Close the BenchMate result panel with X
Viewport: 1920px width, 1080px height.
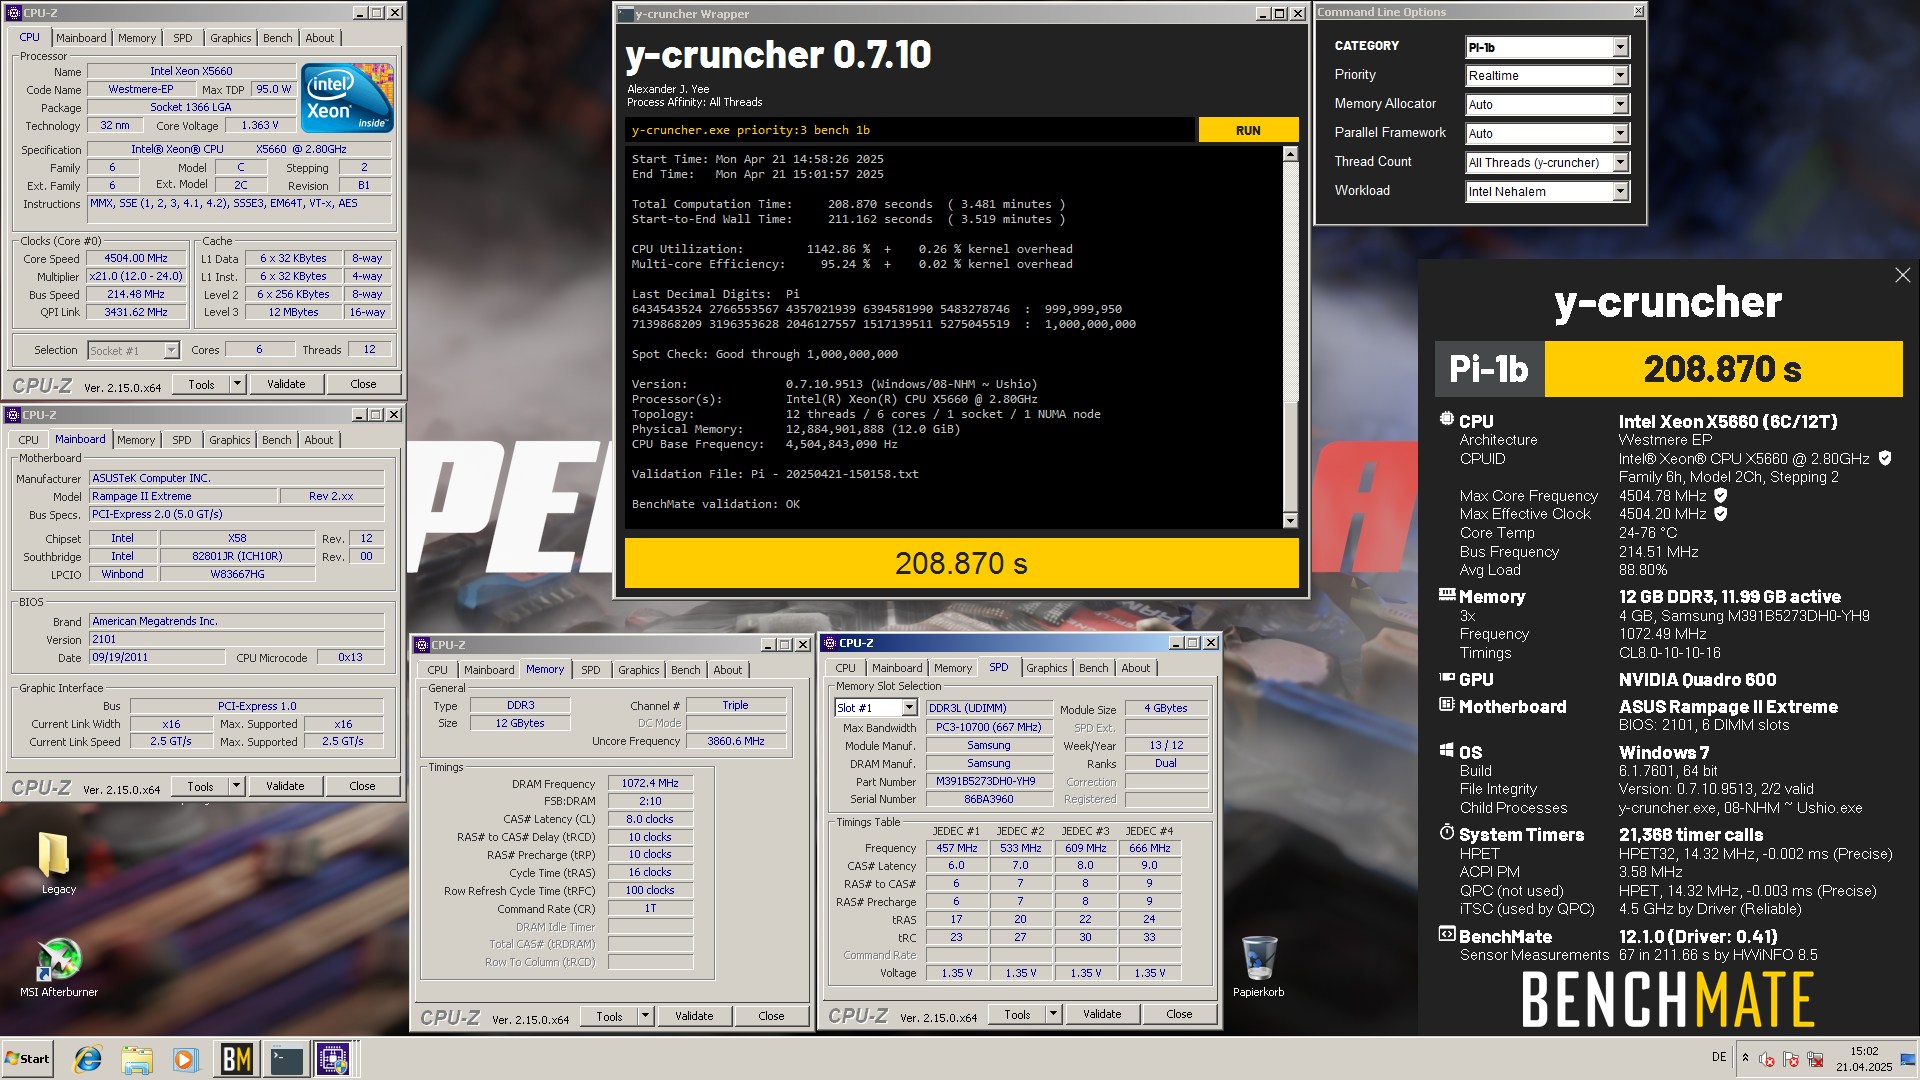pyautogui.click(x=1902, y=275)
